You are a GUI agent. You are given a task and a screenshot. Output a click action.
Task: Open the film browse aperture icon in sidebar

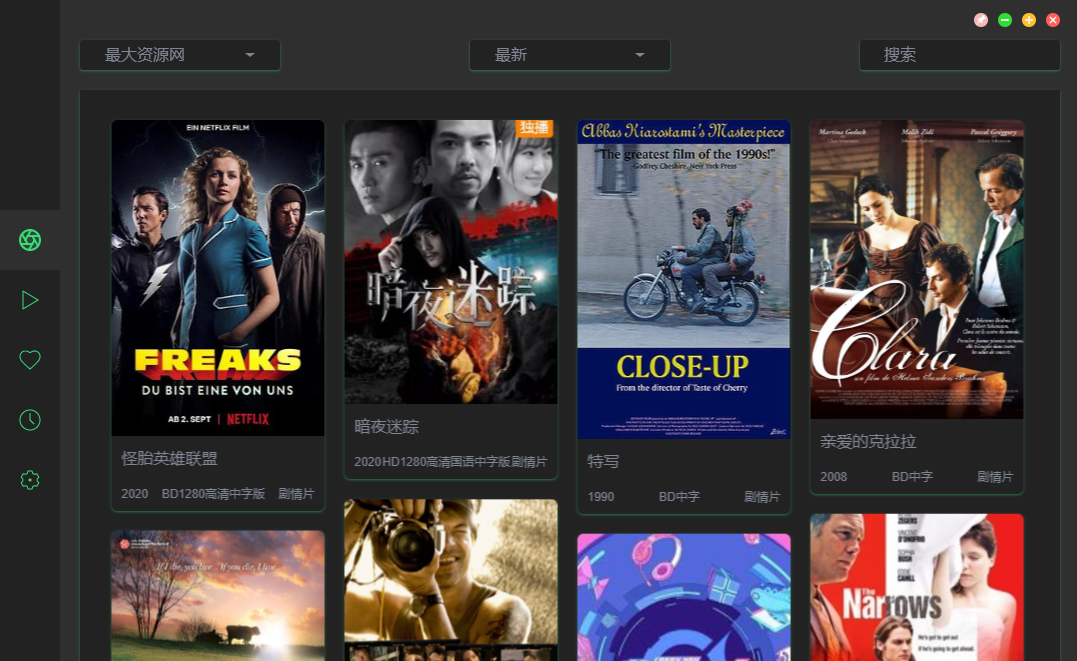[x=30, y=240]
